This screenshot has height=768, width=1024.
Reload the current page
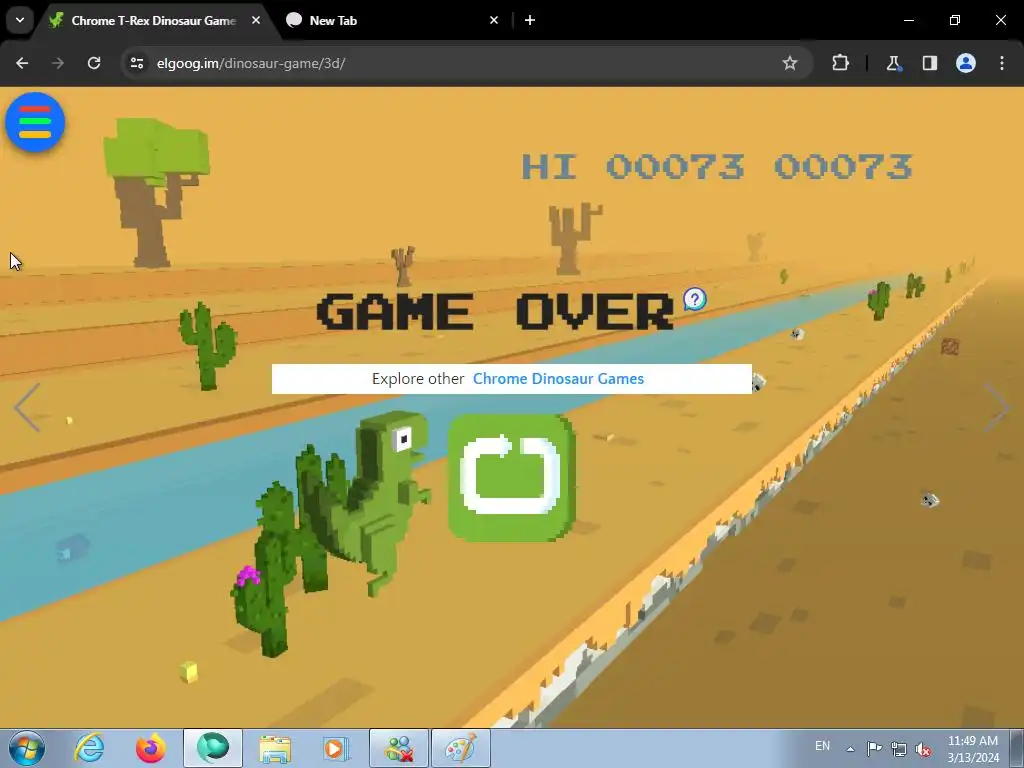click(x=94, y=63)
